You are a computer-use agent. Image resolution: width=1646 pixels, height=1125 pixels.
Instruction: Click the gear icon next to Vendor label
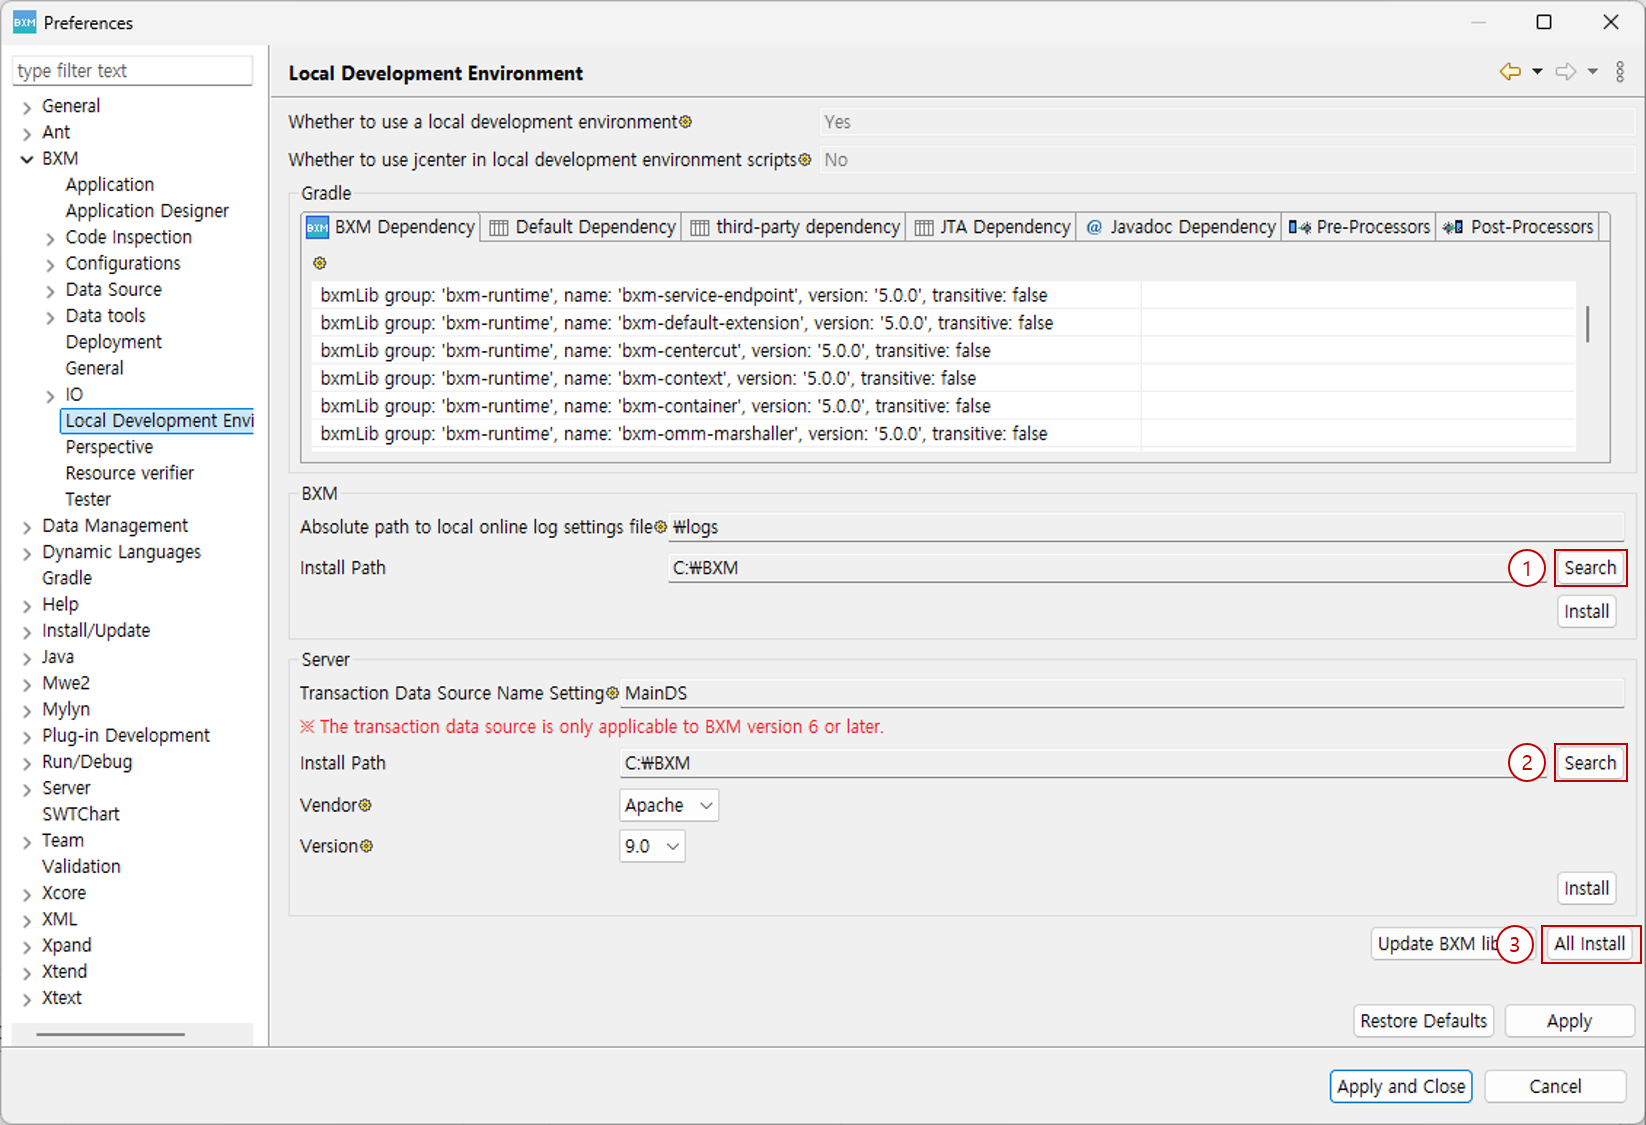[366, 804]
